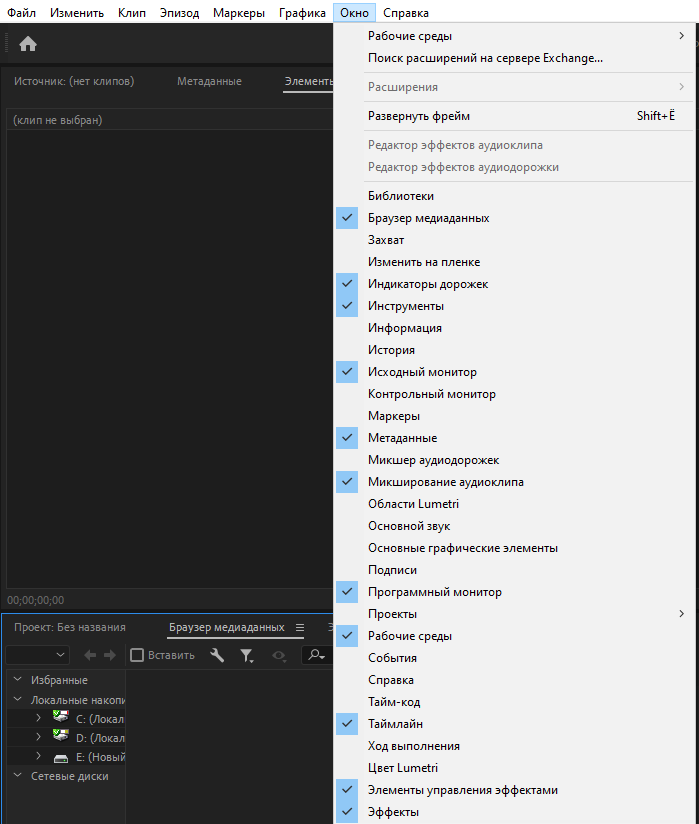Screen dimensions: 699x824
Task: Open the Рабочие среды submenu at top
Action: tap(513, 36)
